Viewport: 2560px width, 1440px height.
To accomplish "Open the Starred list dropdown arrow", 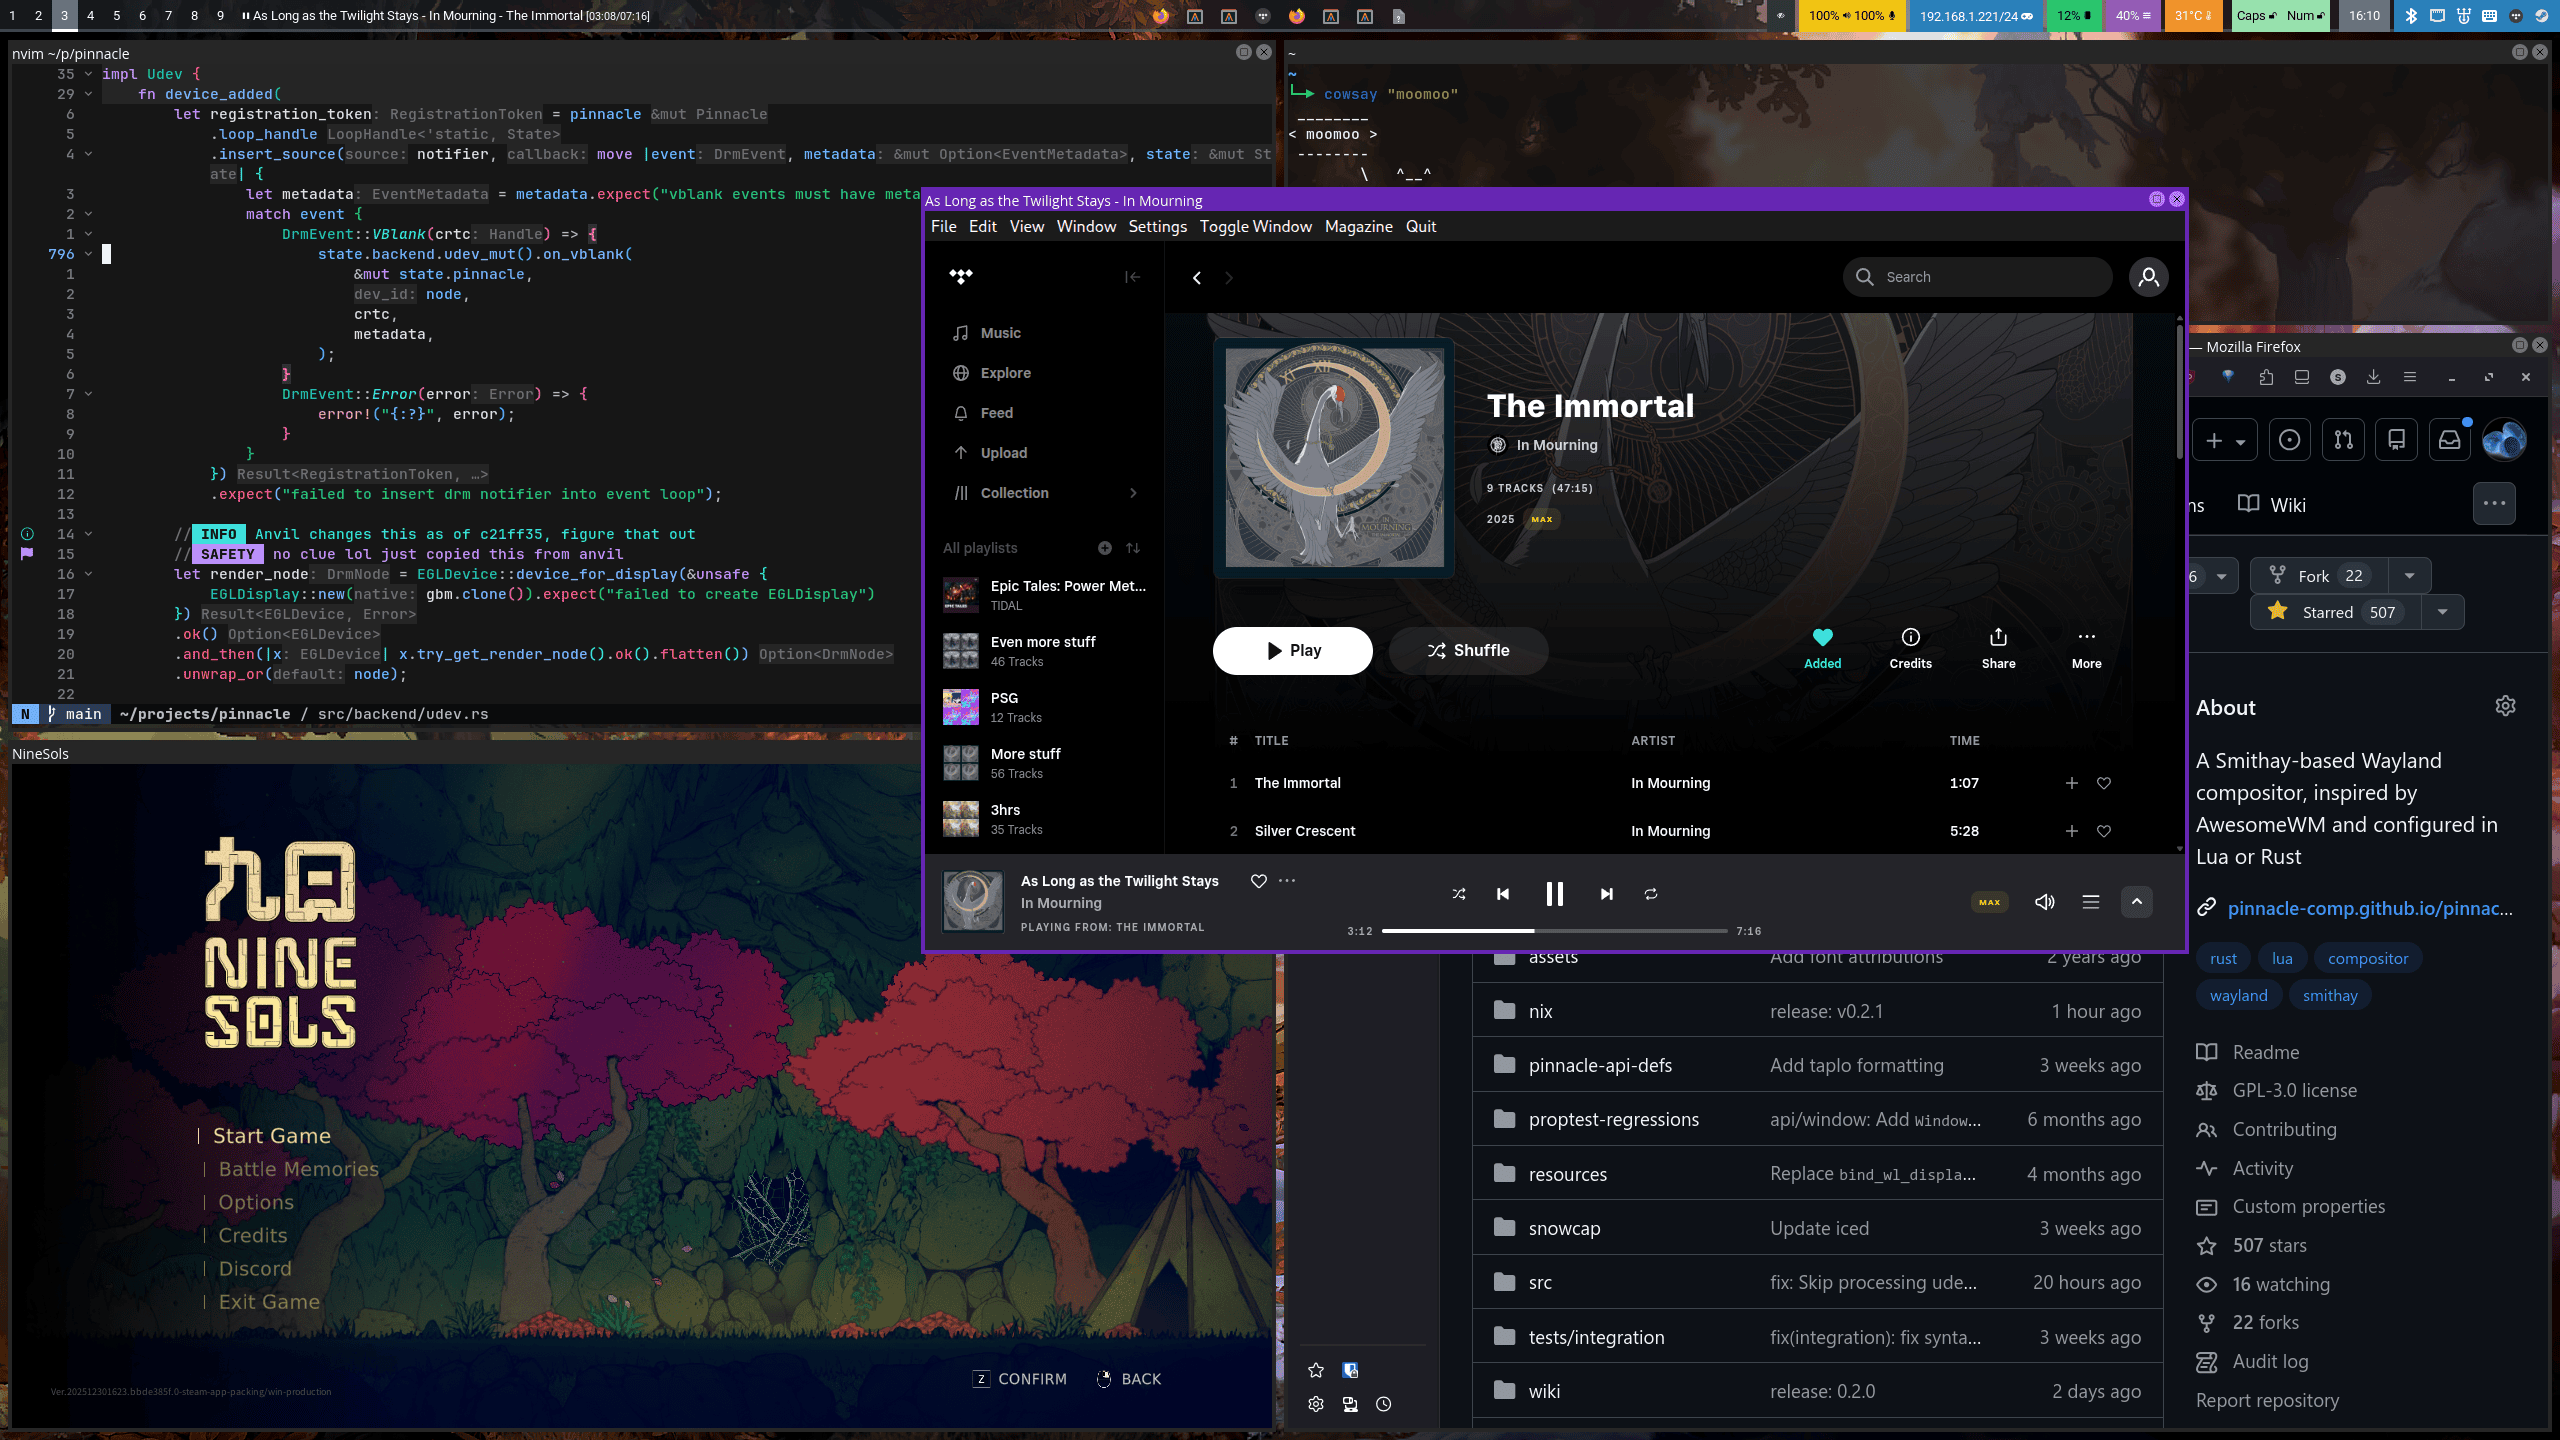I will pyautogui.click(x=2442, y=612).
